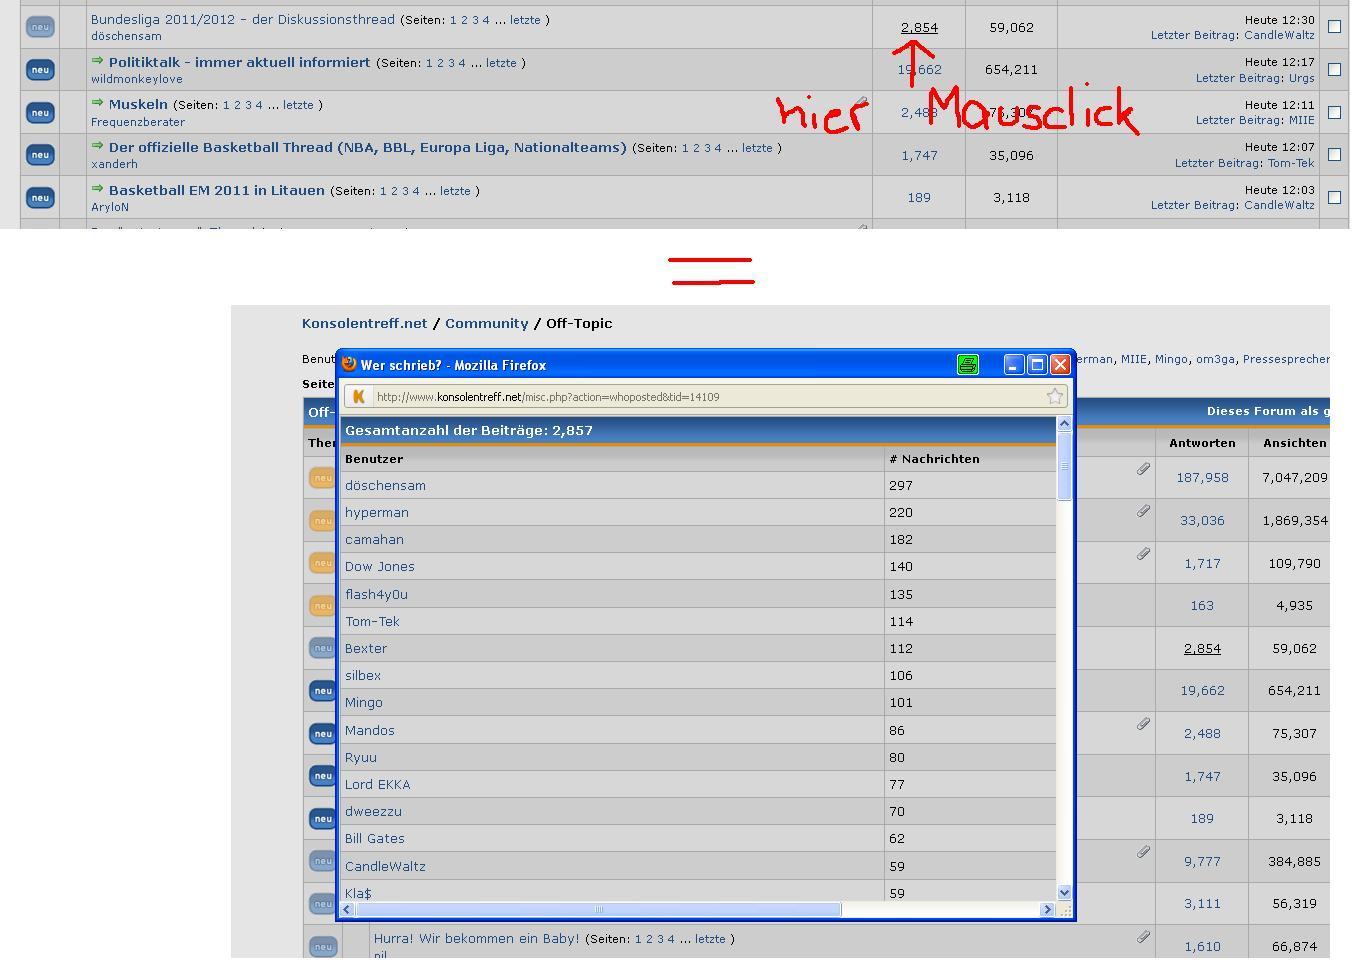Open user Lord EKKA in popup list
The height and width of the screenshot is (977, 1355).
coord(378,784)
